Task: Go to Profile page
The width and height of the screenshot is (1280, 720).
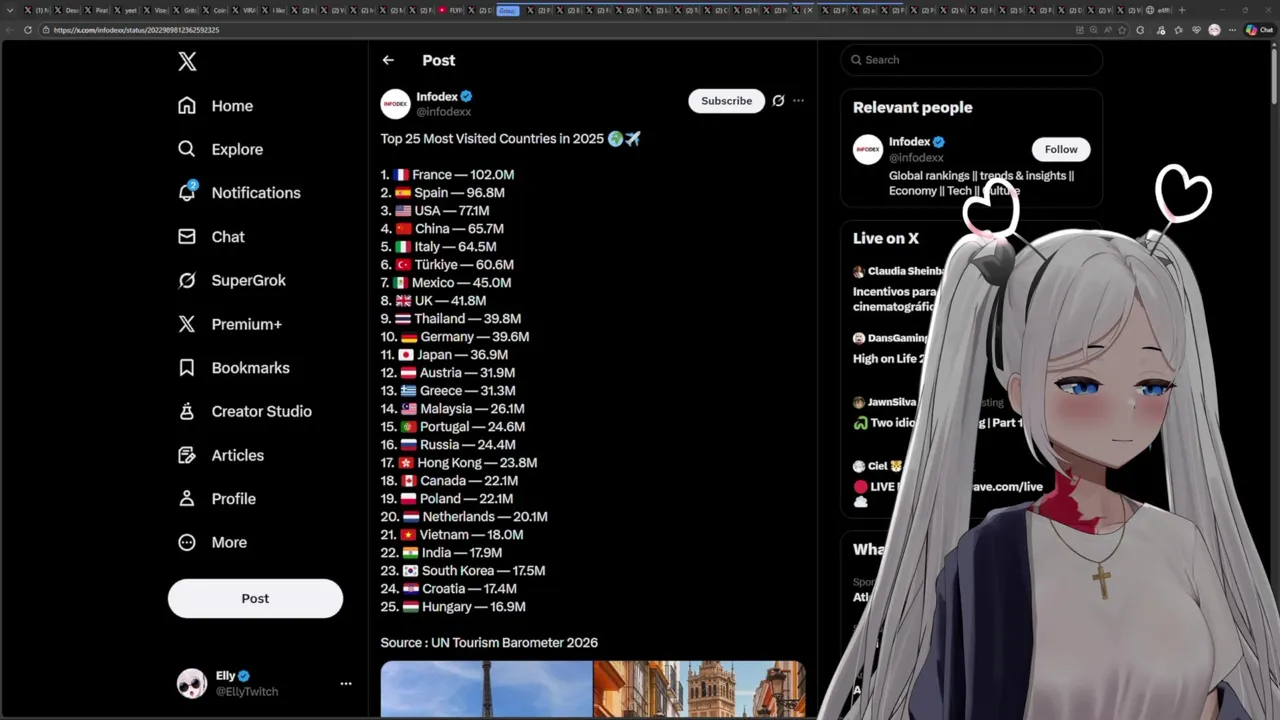Action: (216, 499)
